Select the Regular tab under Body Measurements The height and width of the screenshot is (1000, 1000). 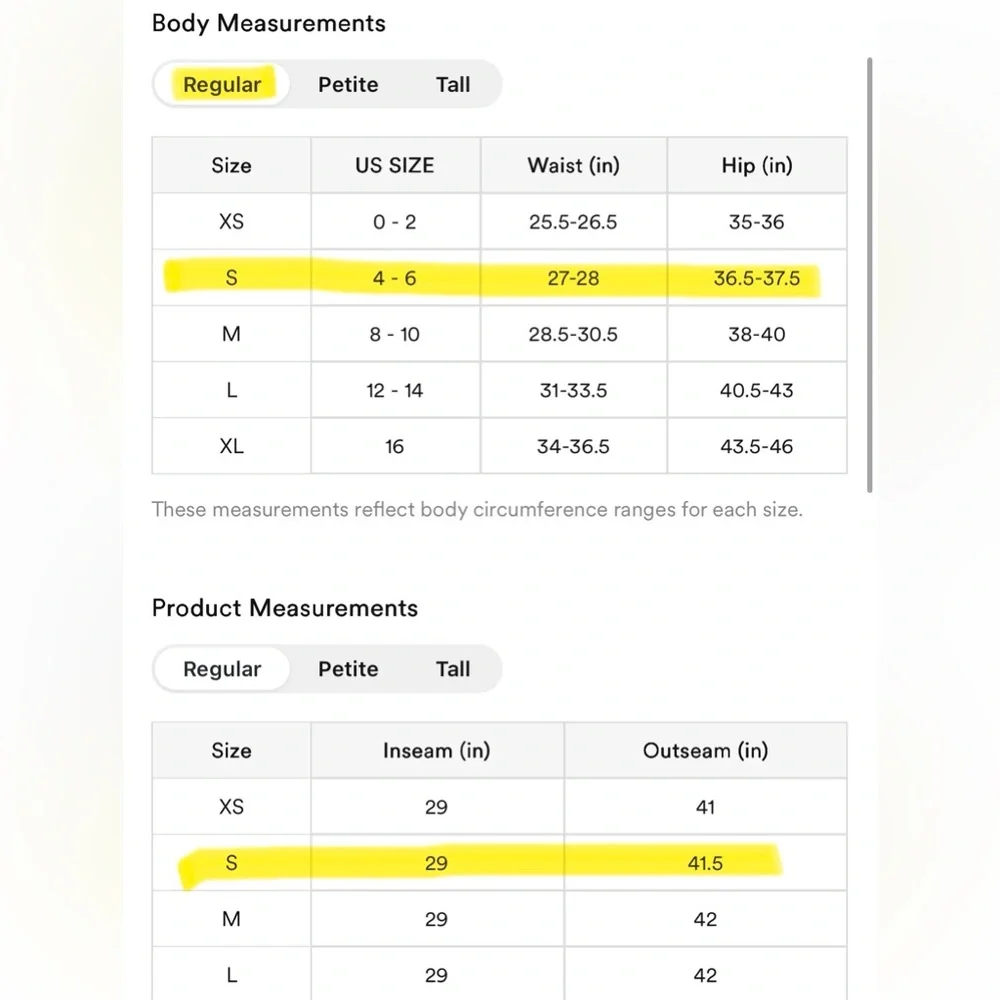coord(222,85)
